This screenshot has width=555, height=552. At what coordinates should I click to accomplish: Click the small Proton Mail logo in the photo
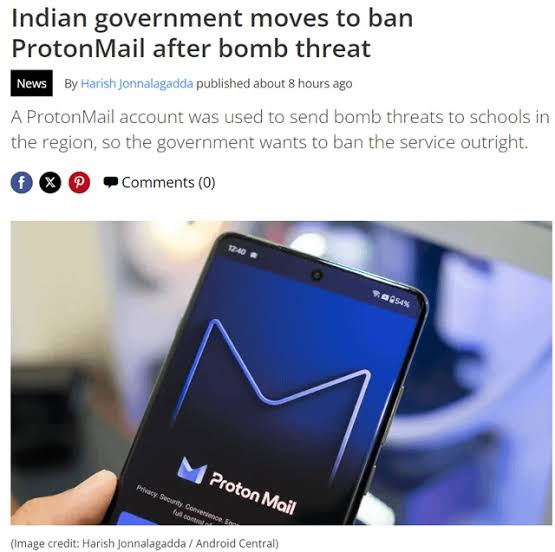(x=192, y=470)
